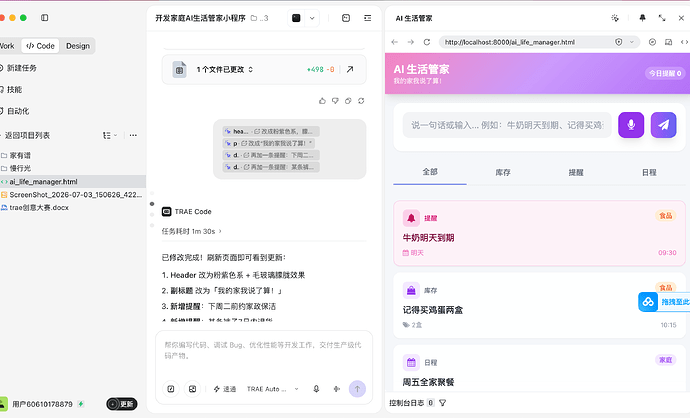Expand the terminal dropdown arrow

[312, 18]
